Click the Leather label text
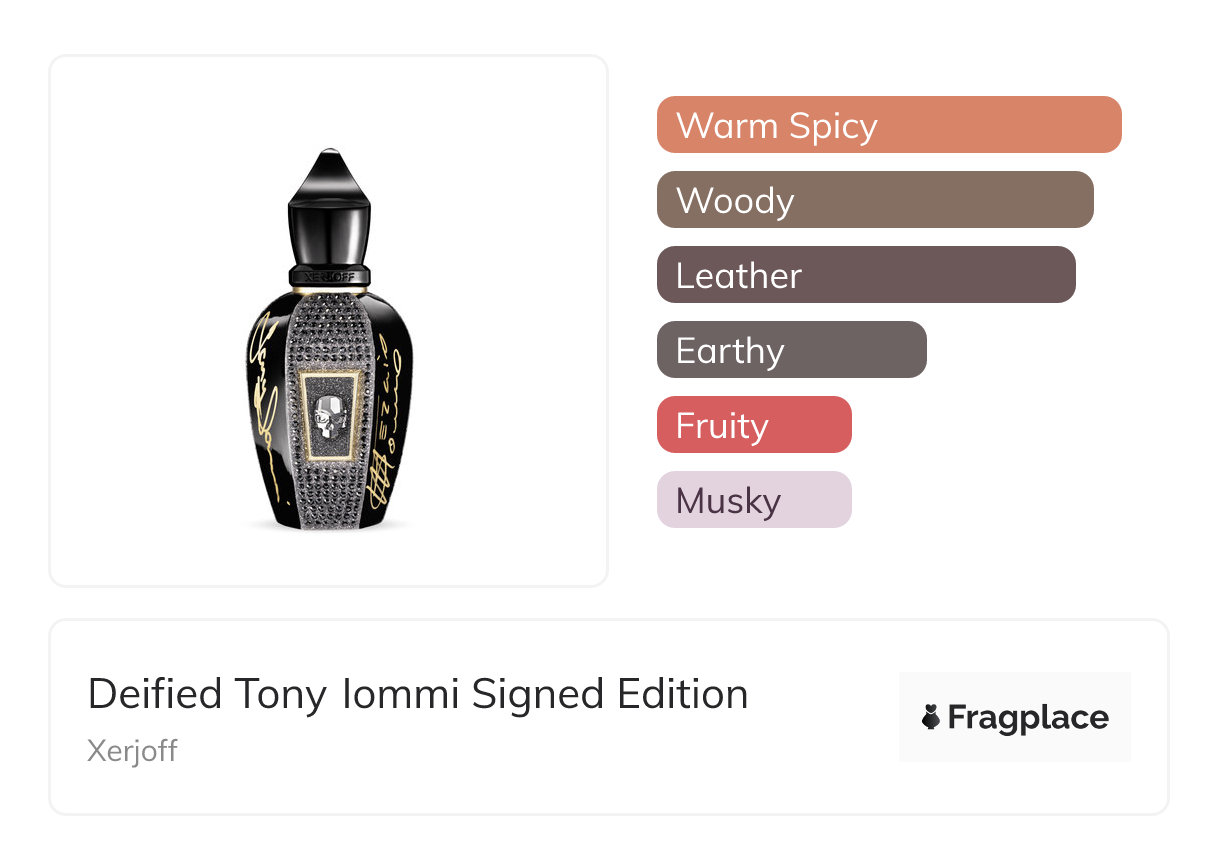The width and height of the screenshot is (1218, 864). 739,276
